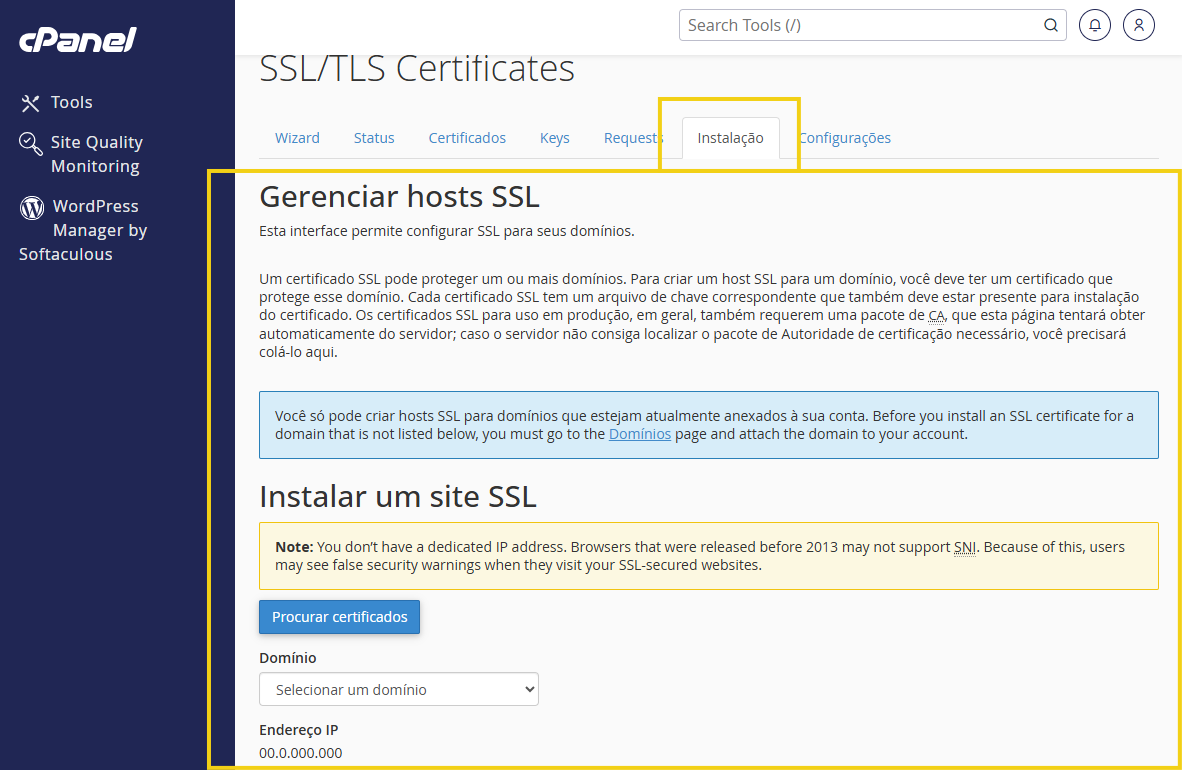Screen dimensions: 1182x770
Task: Click the IP address 00.0.000.000
Action: pos(301,753)
